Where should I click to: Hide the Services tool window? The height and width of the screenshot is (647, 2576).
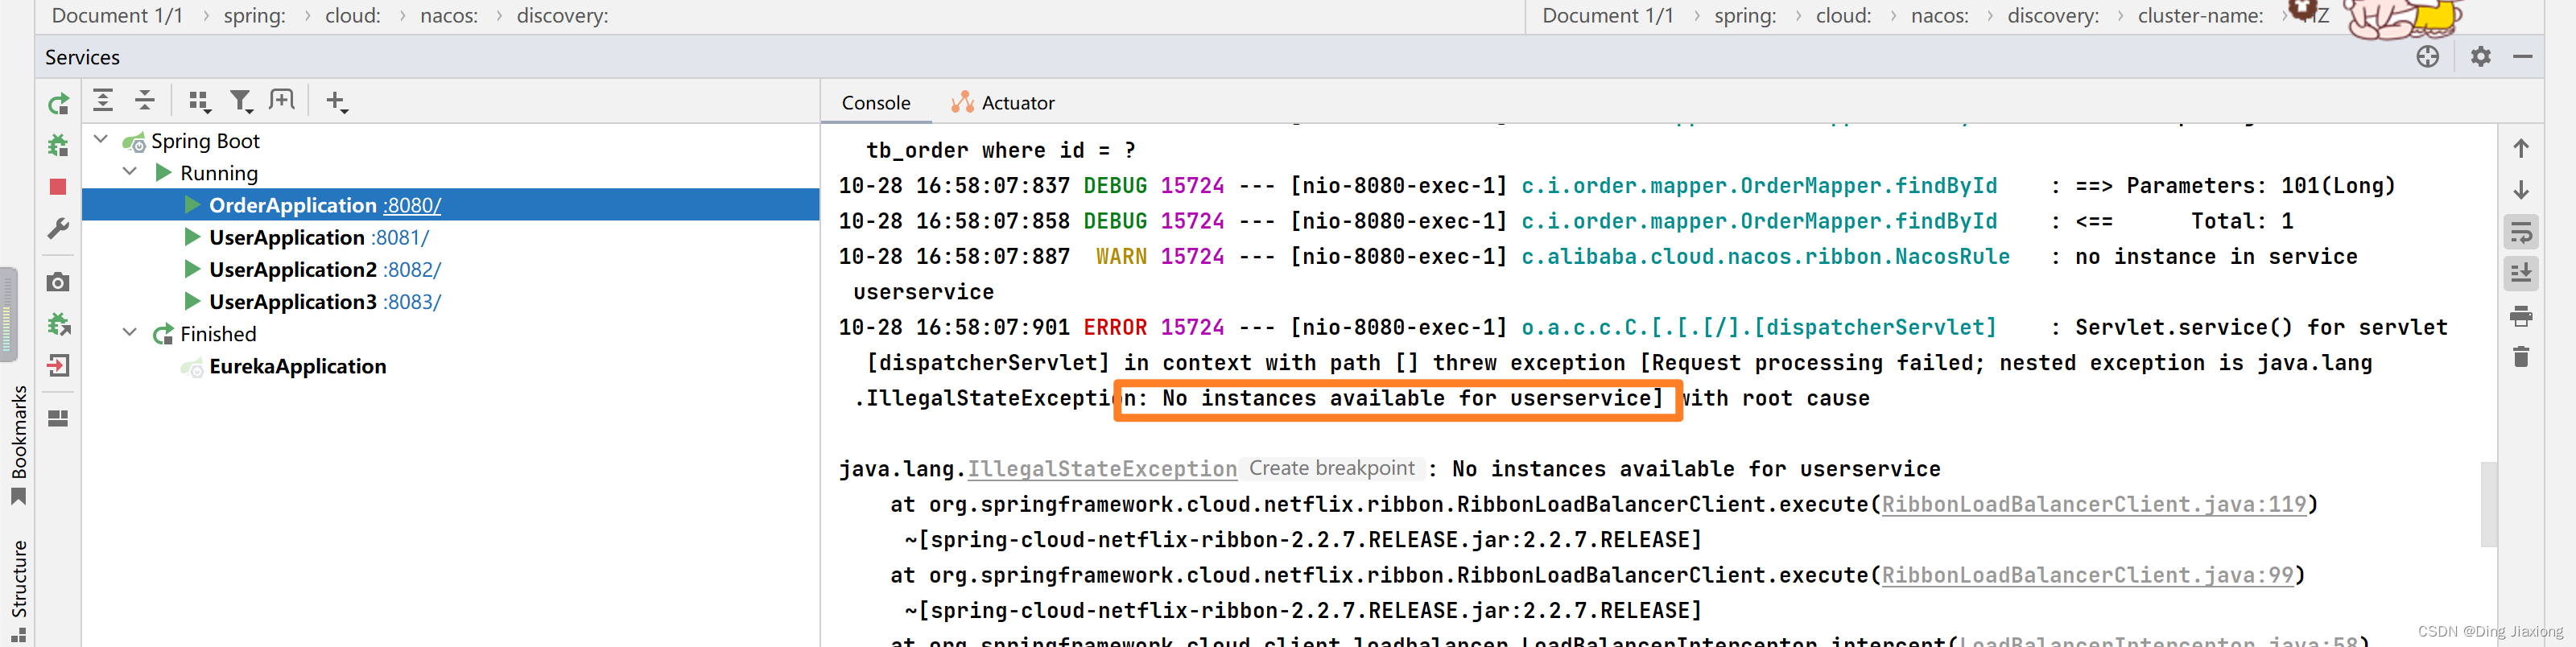(2523, 57)
